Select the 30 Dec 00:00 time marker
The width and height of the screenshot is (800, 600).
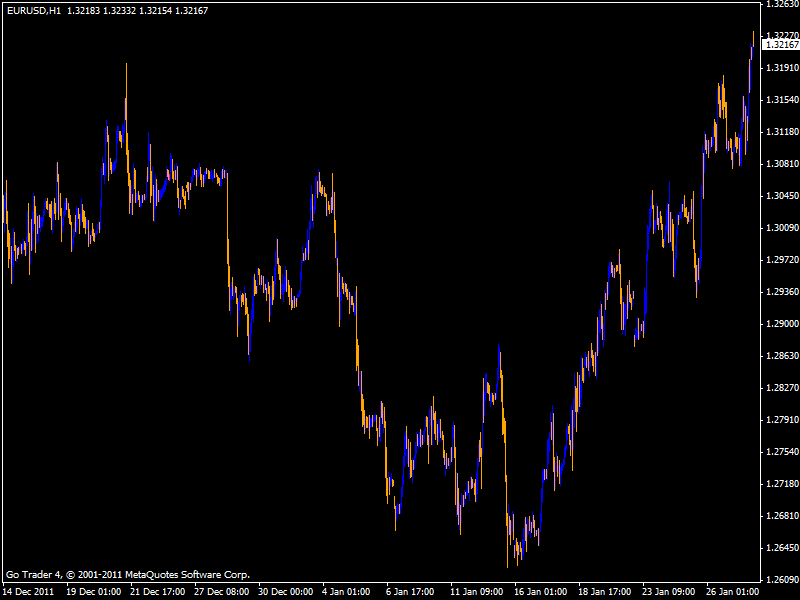(286, 592)
